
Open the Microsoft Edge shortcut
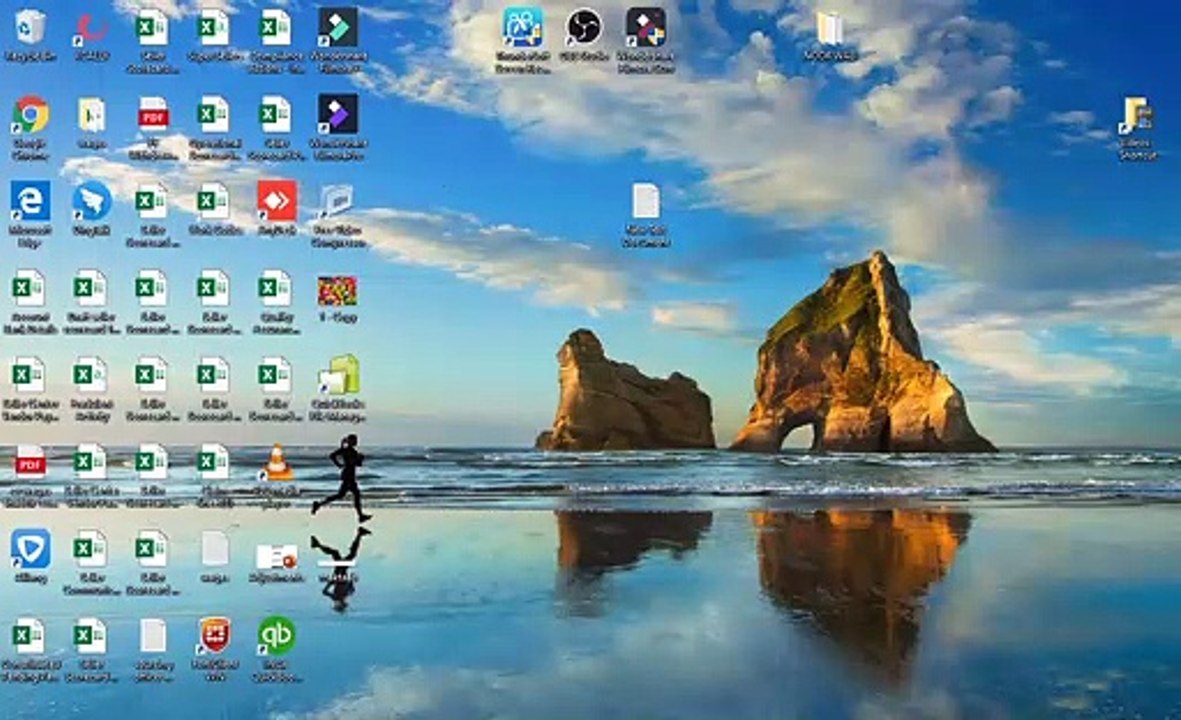pos(30,201)
